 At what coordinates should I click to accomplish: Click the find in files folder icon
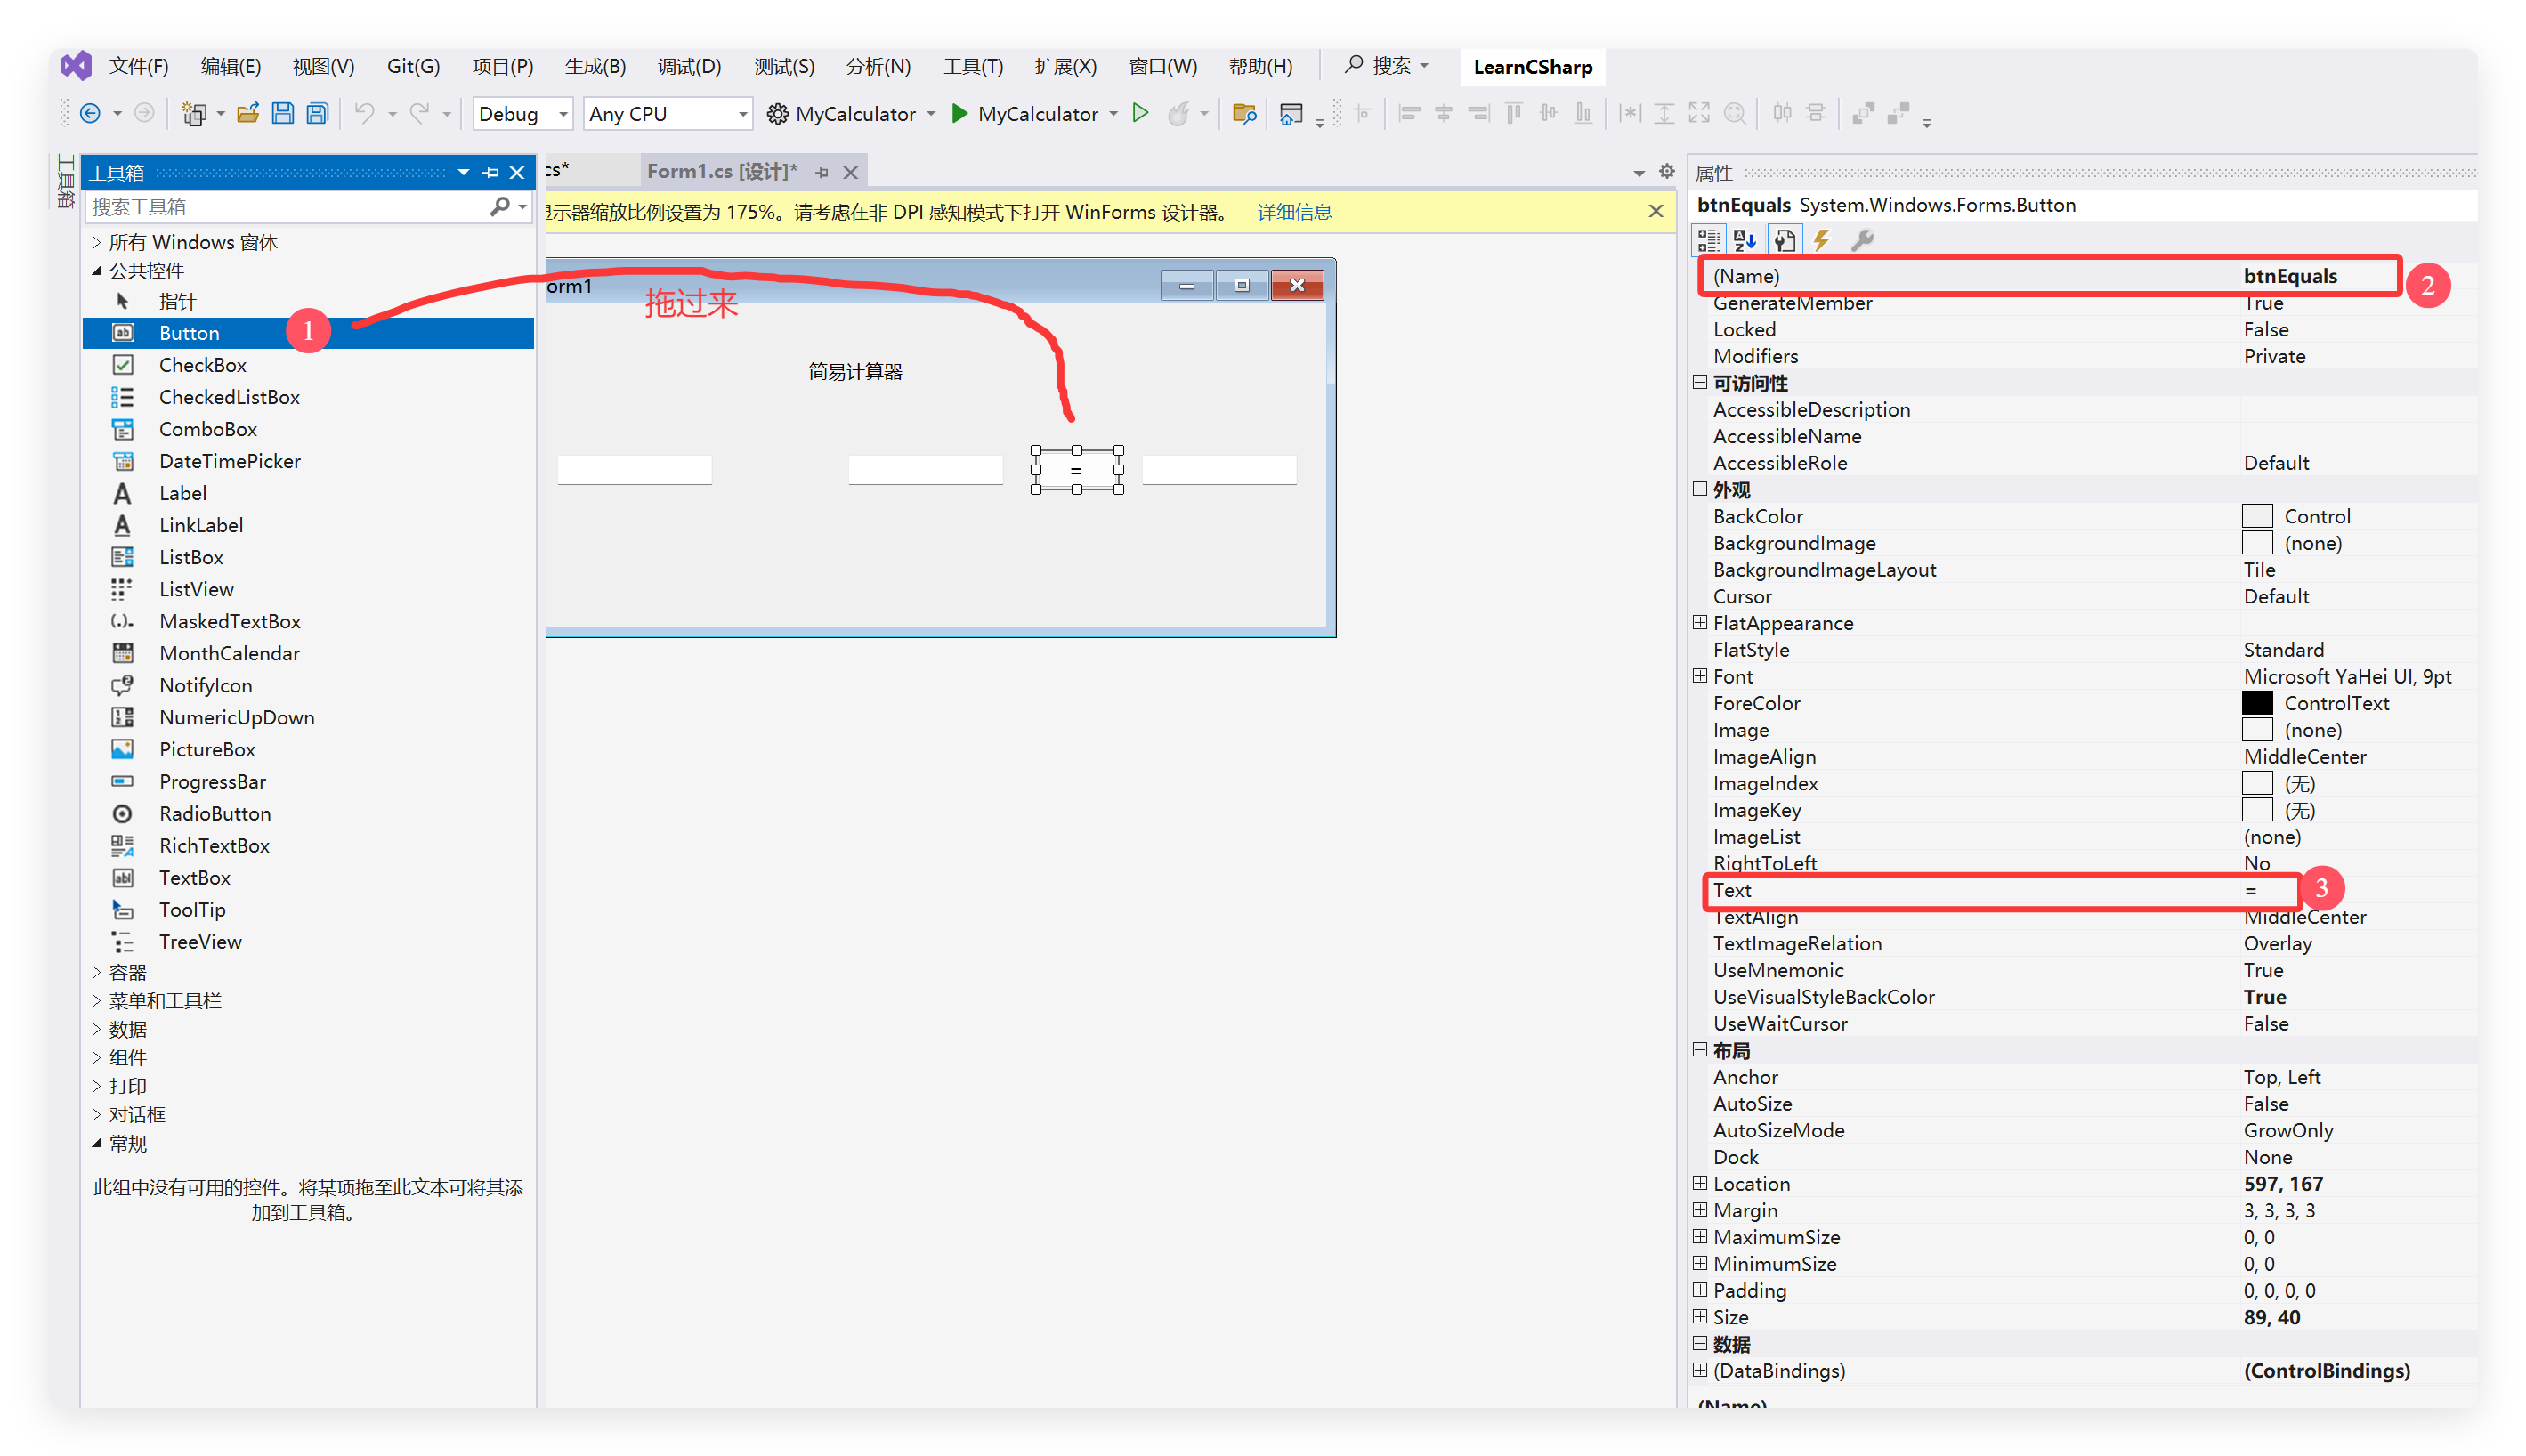1244,114
